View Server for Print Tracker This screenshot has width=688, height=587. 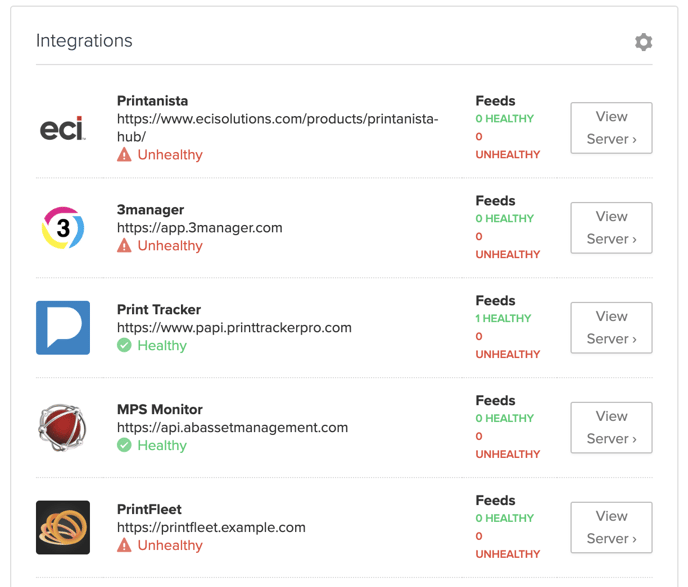coord(611,328)
